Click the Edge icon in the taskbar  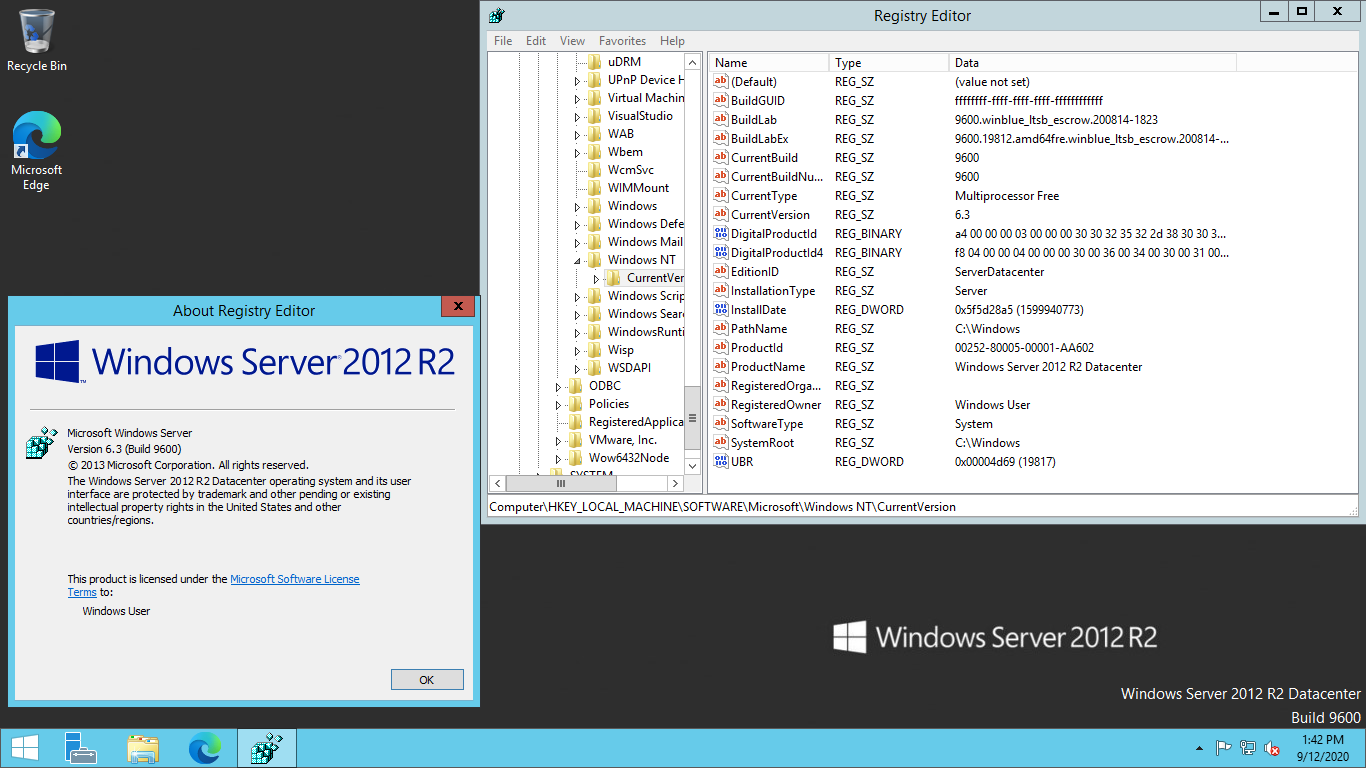(205, 748)
